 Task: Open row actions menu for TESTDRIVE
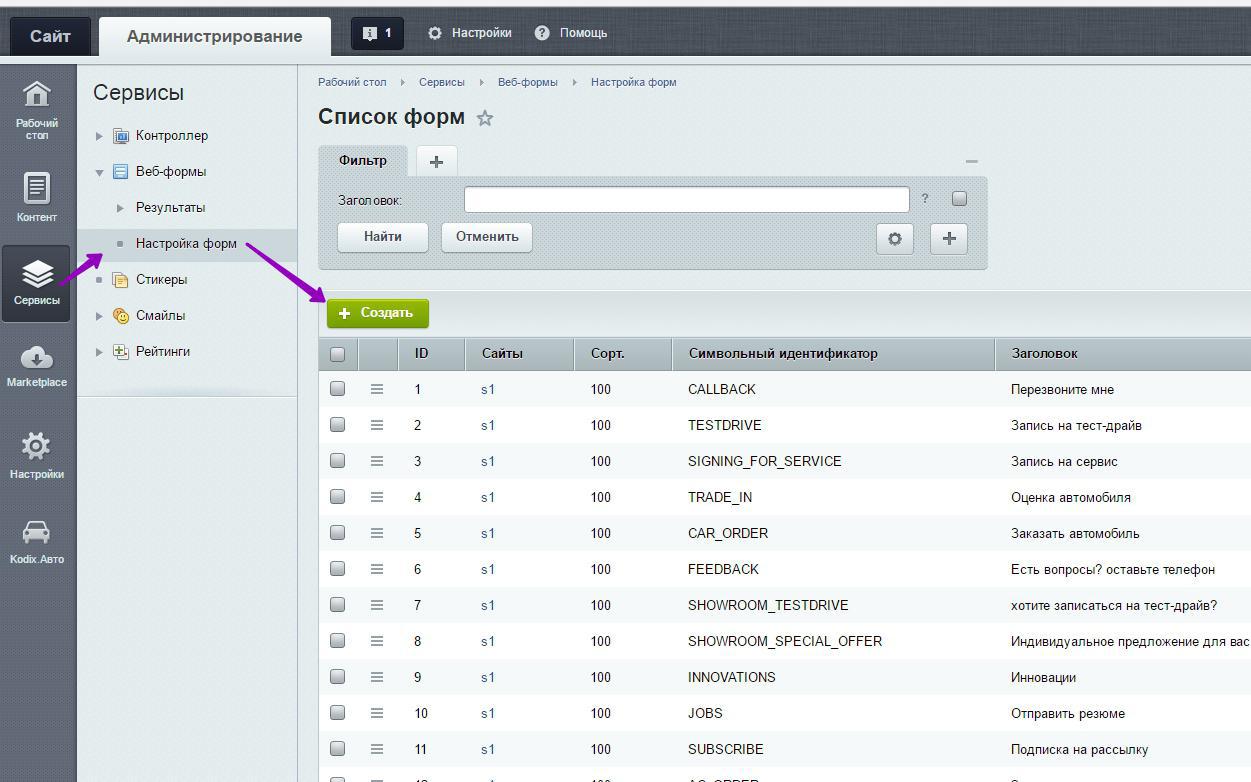[377, 425]
